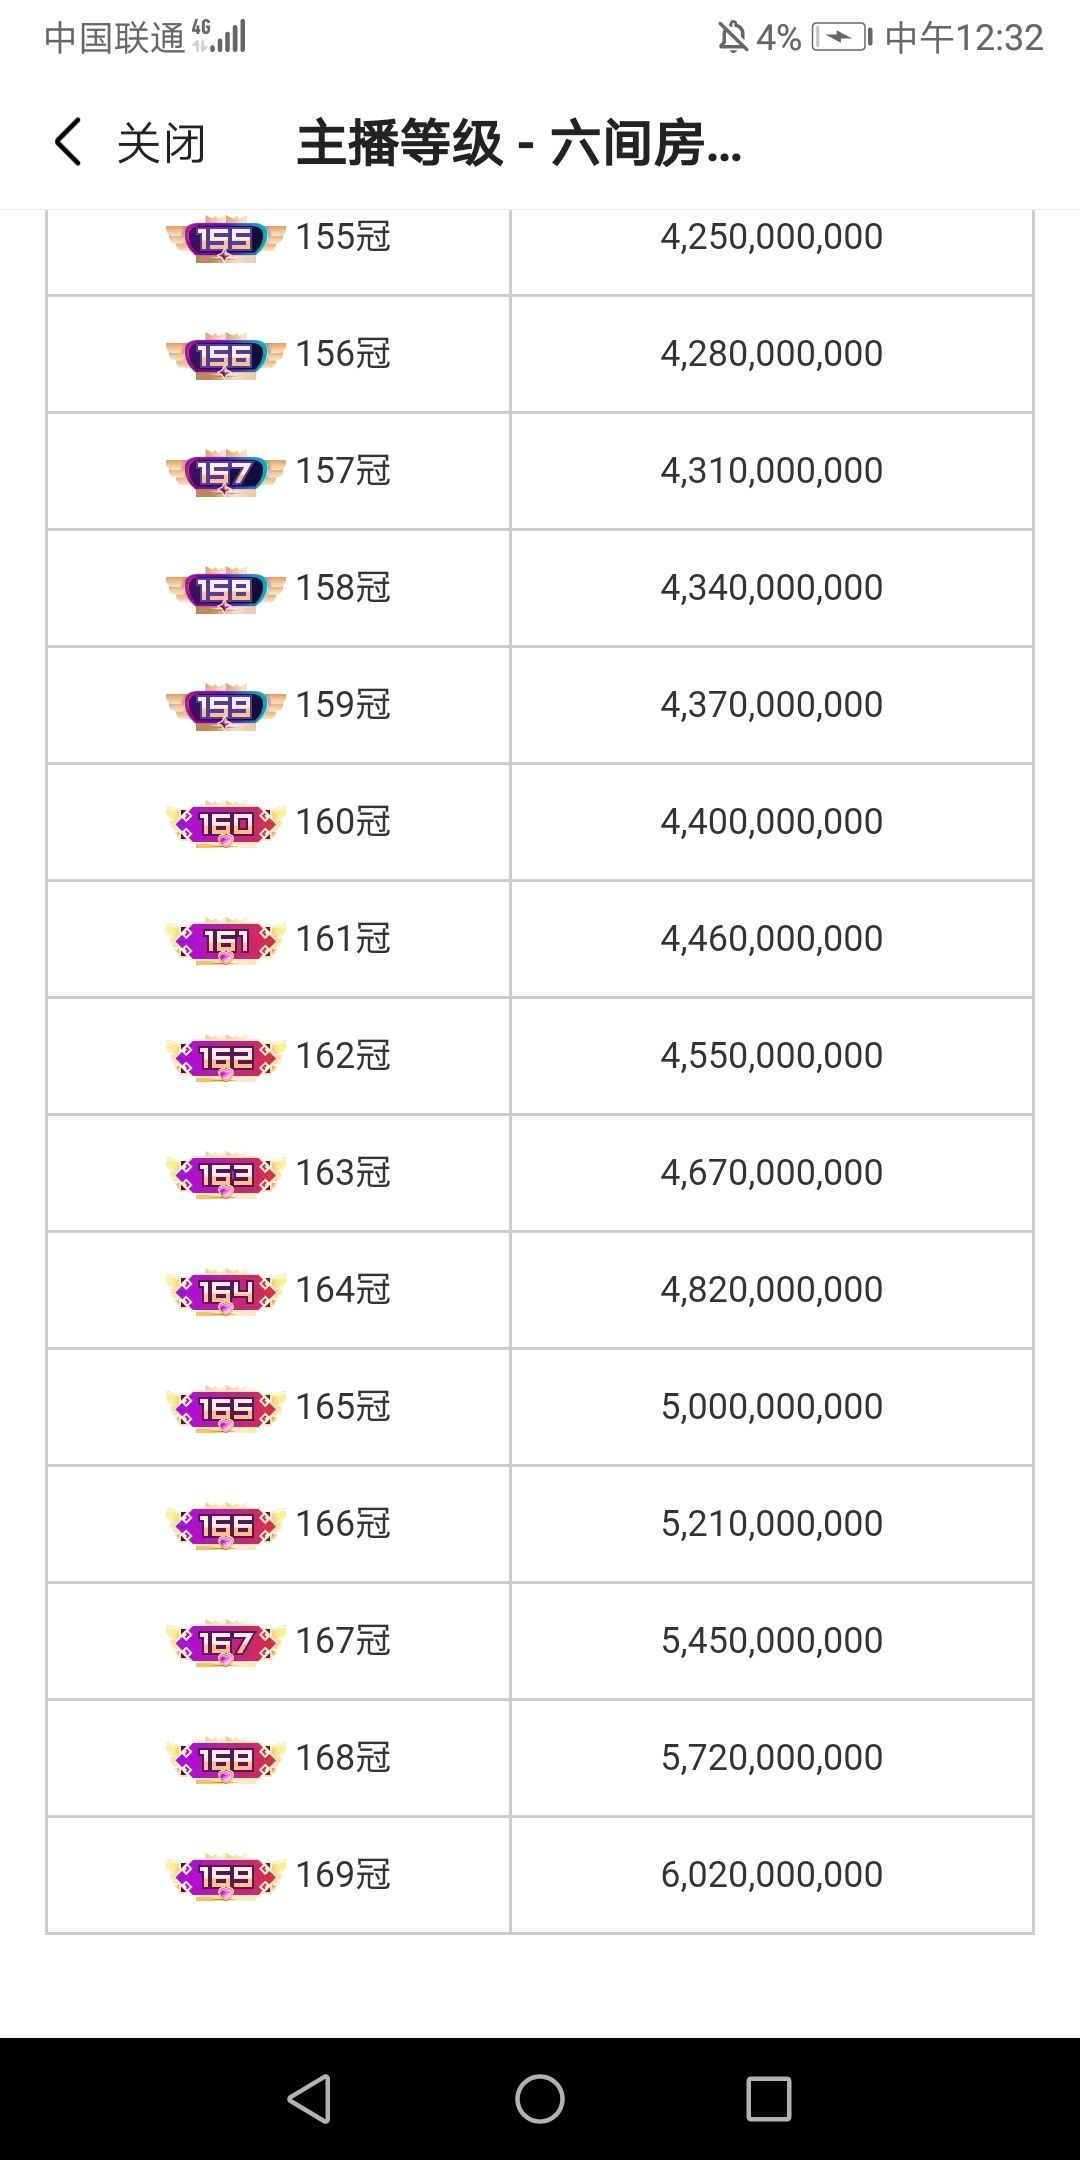Tap the level 159 crown badge

click(x=226, y=706)
